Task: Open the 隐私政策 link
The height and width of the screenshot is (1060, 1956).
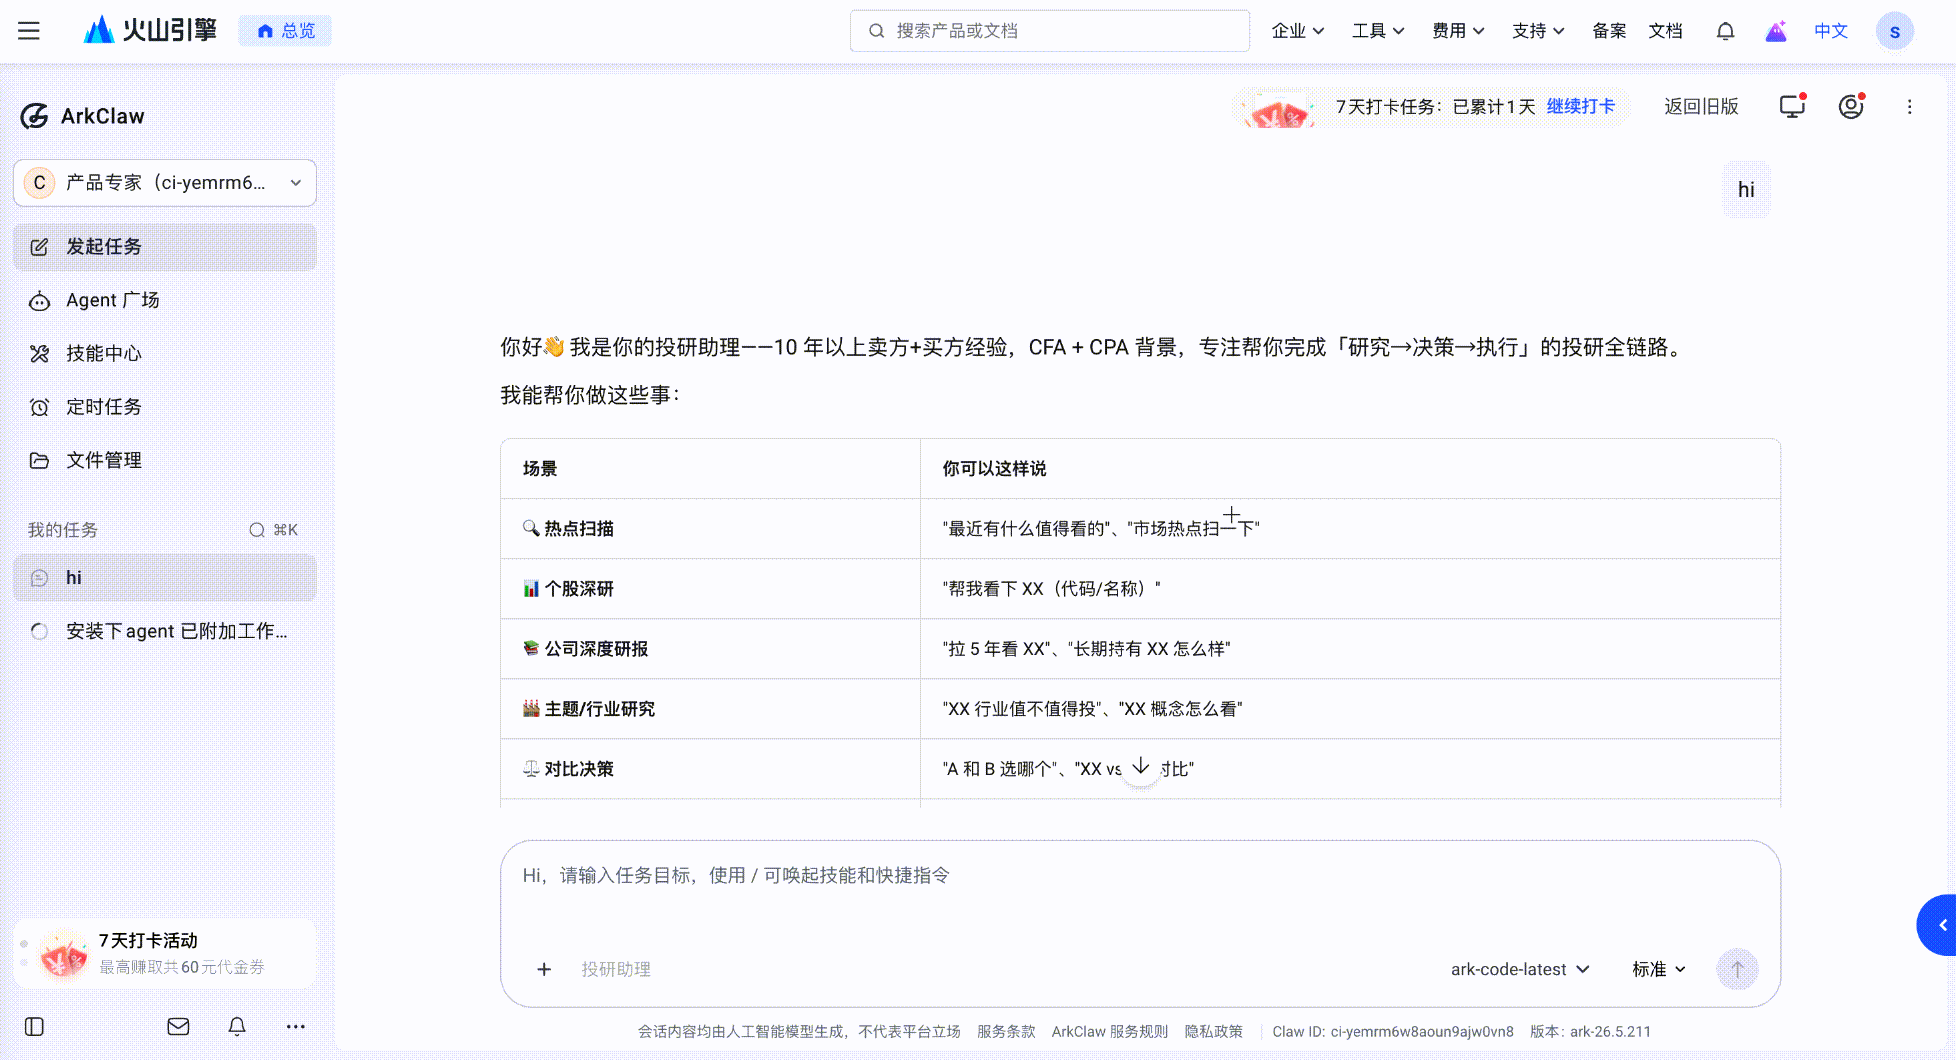Action: click(1213, 1032)
